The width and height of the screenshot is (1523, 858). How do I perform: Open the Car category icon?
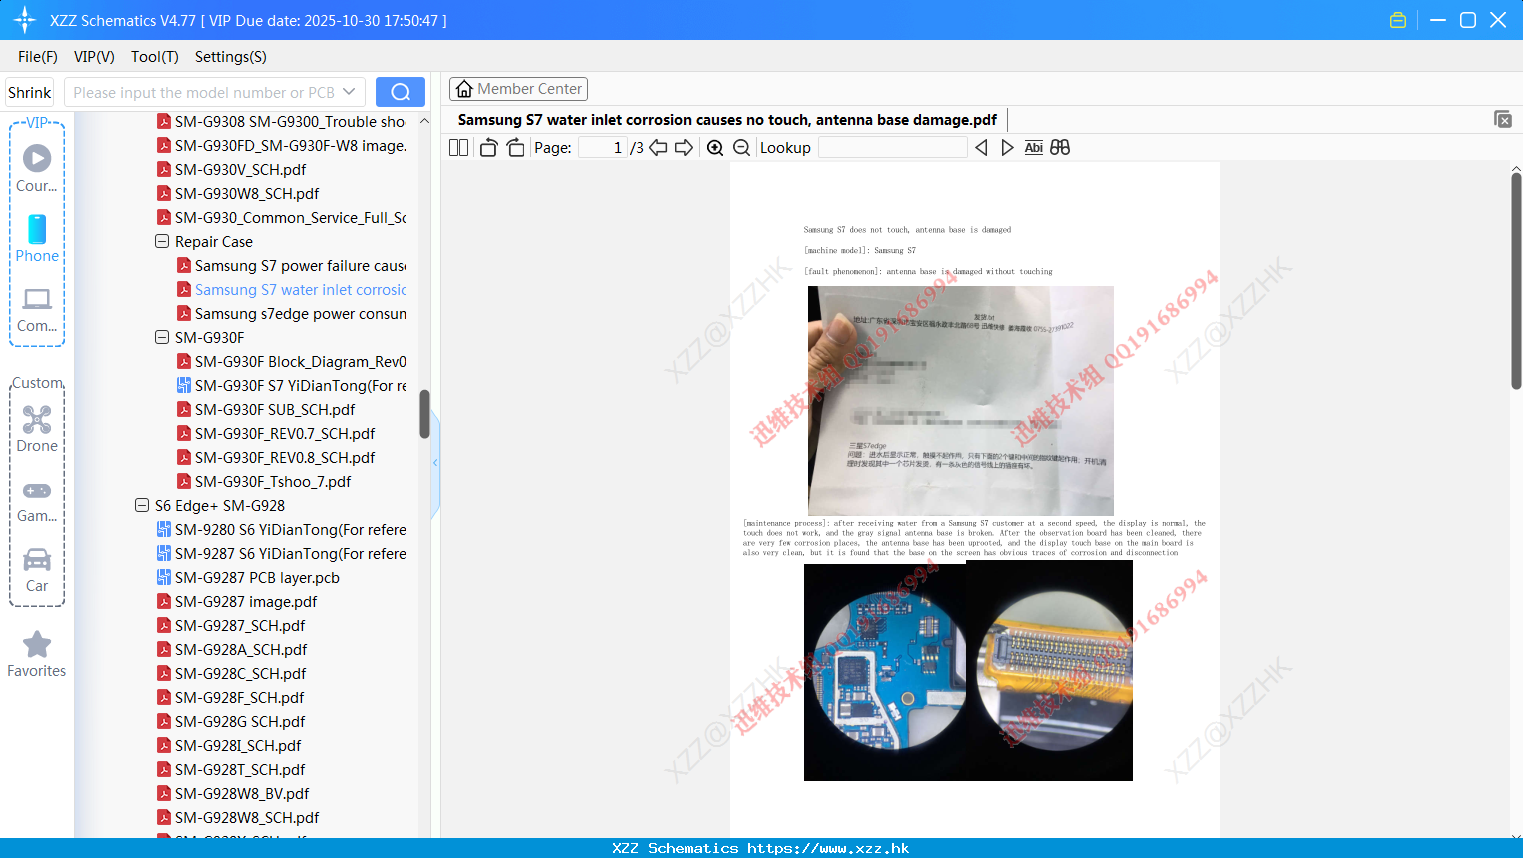click(37, 570)
